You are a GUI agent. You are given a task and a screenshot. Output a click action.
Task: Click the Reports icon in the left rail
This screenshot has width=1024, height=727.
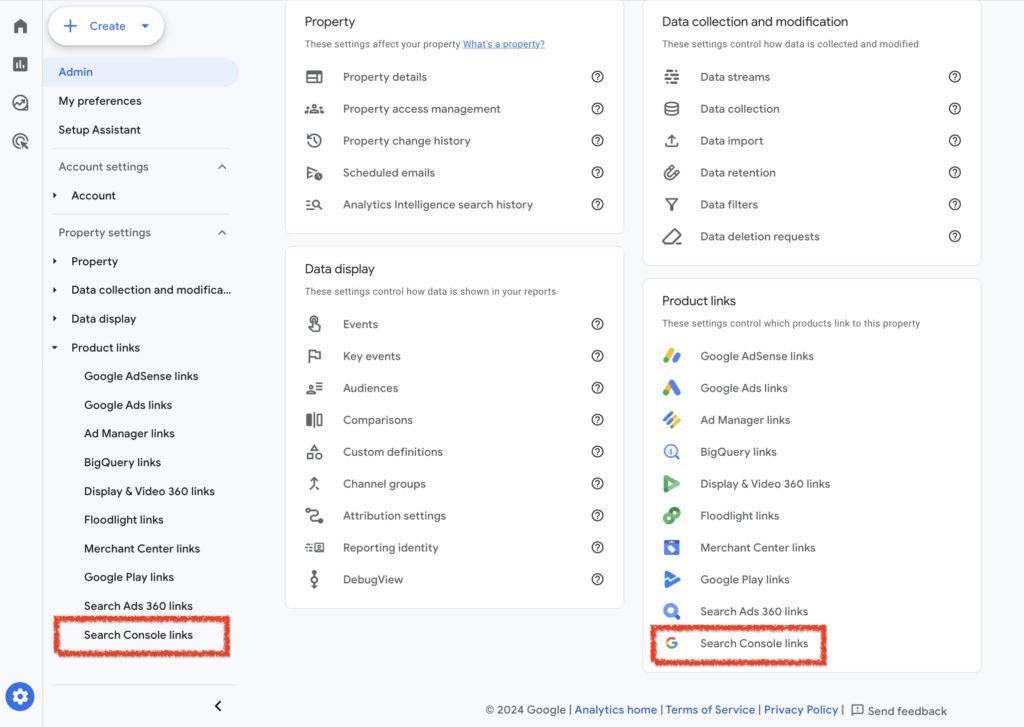tap(19, 64)
